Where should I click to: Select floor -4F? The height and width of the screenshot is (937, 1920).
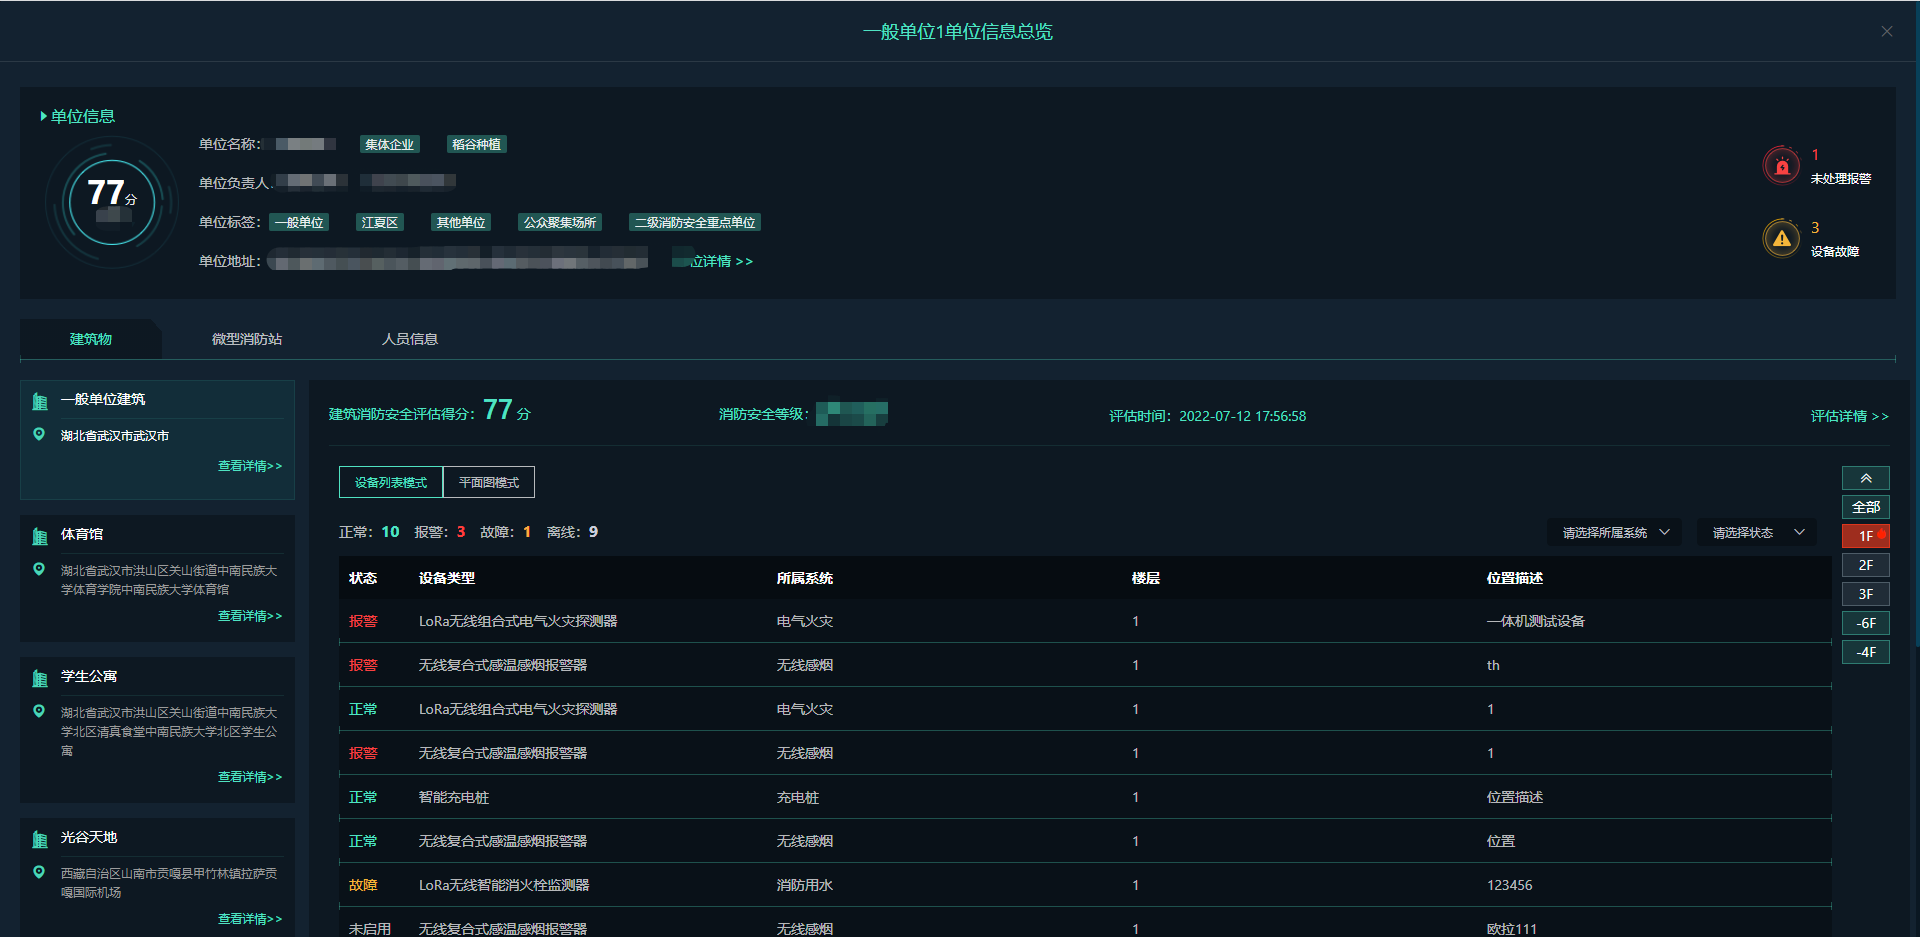(x=1866, y=652)
